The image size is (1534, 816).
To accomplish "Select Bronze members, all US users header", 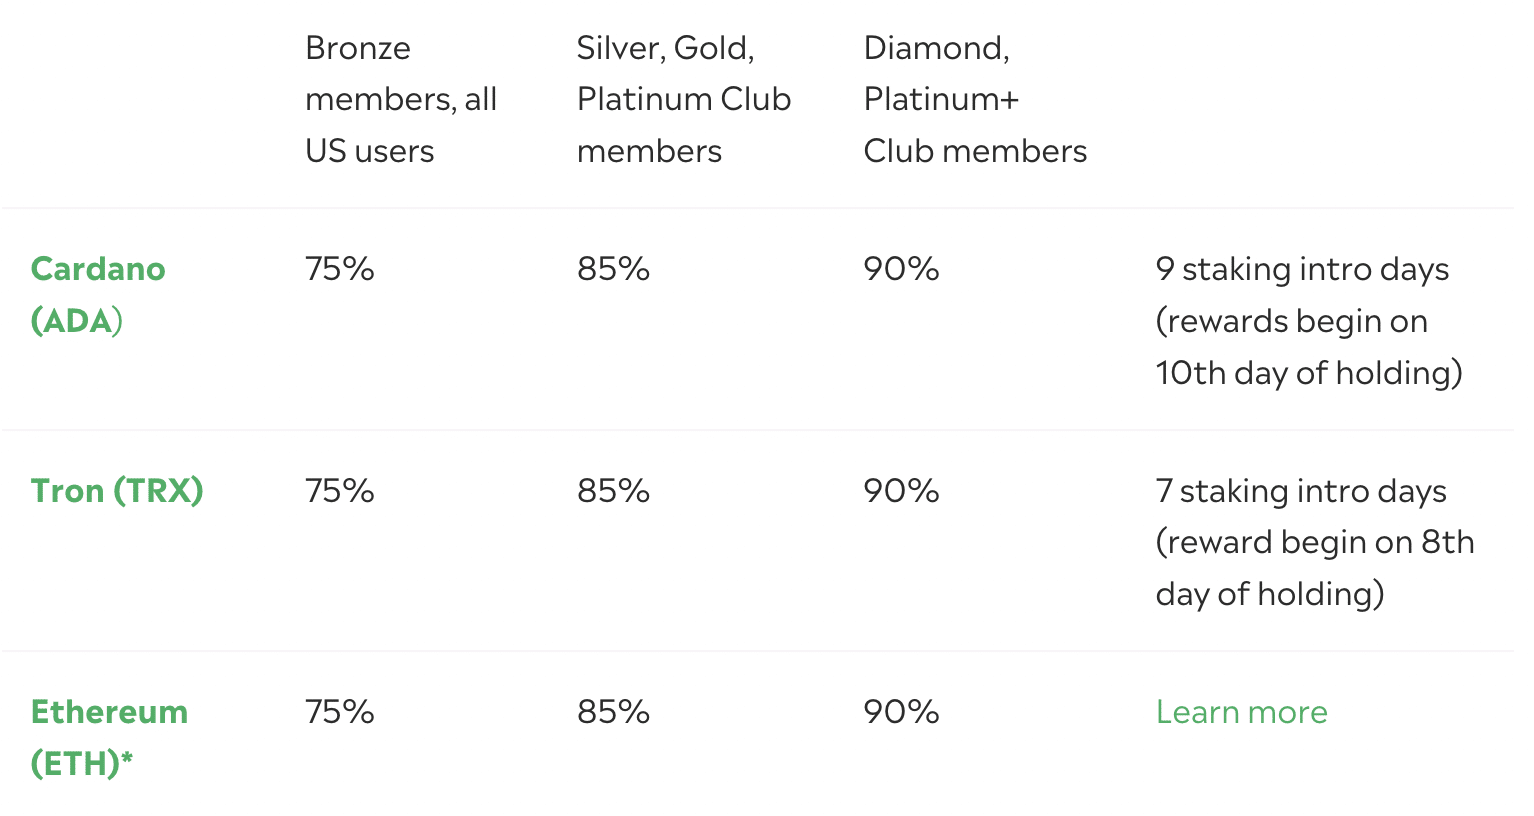I will point(401,99).
